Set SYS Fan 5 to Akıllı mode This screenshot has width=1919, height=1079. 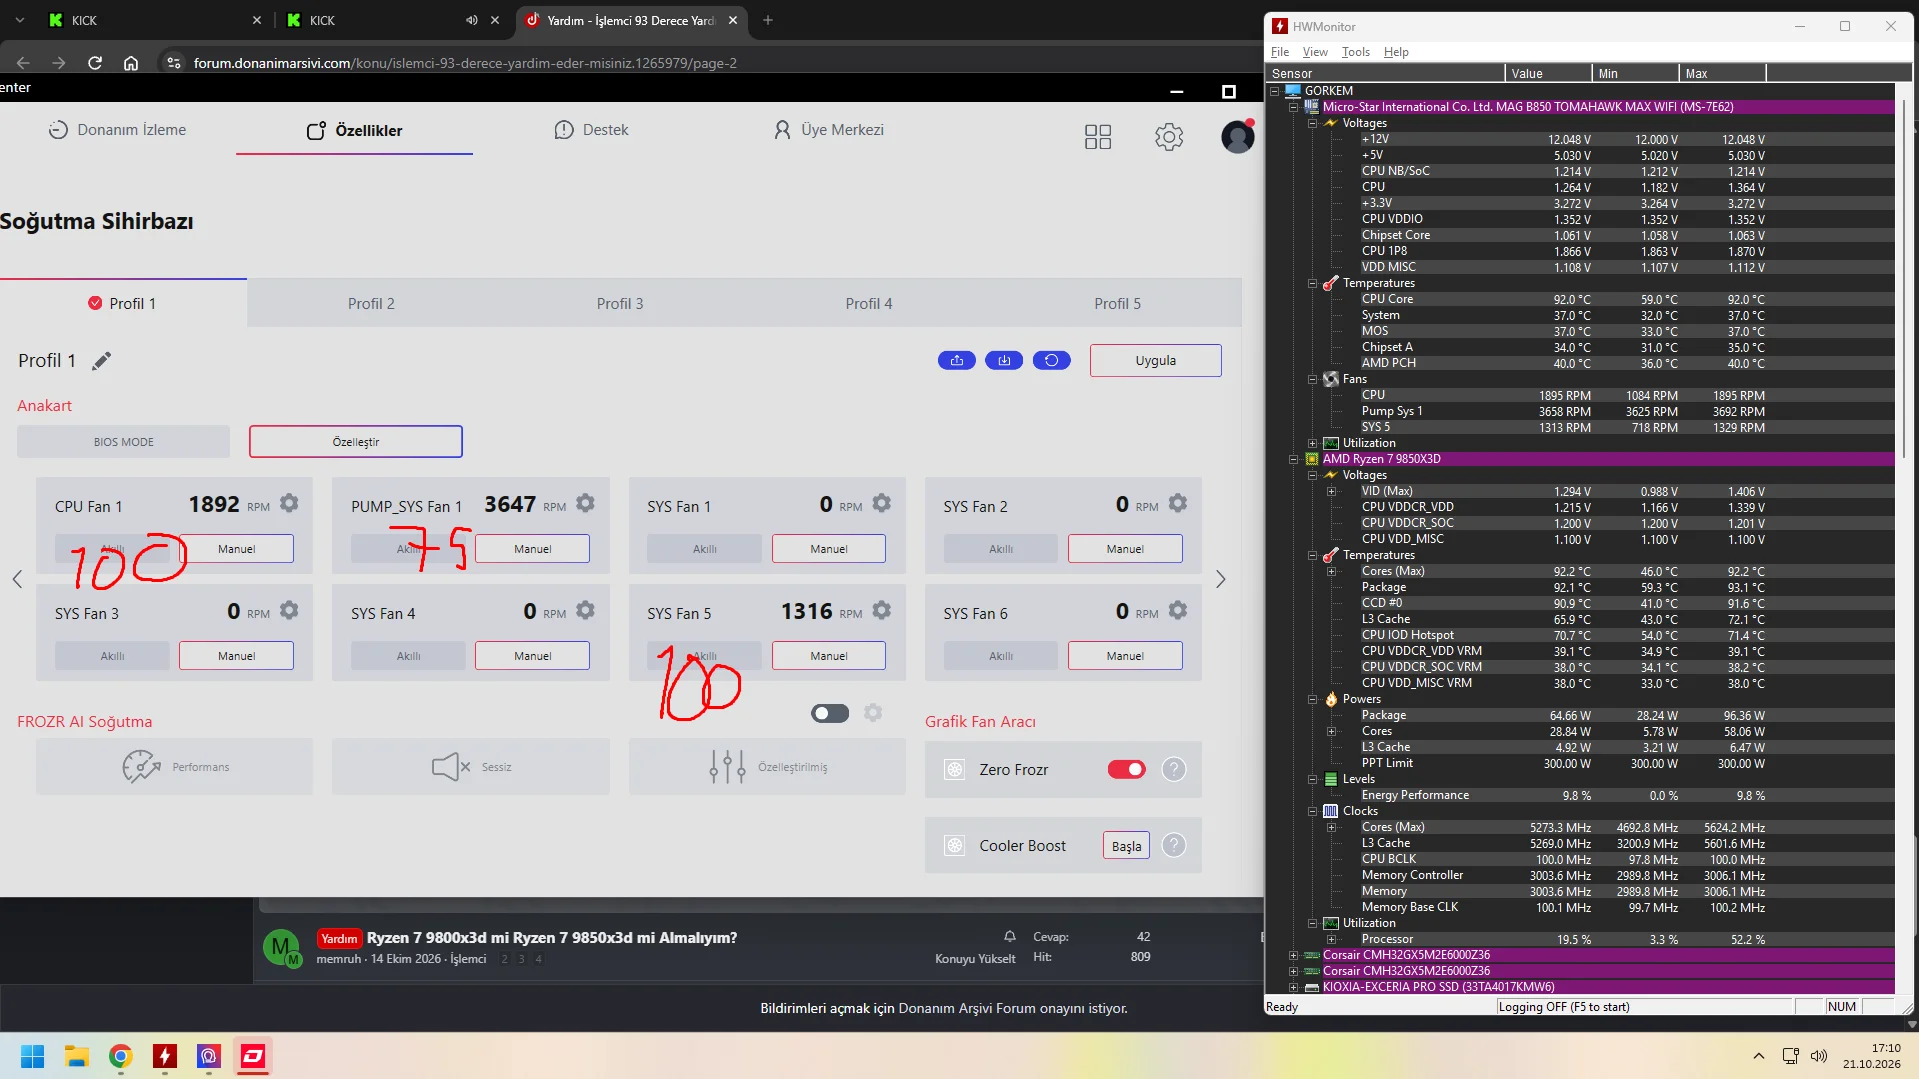(x=704, y=656)
